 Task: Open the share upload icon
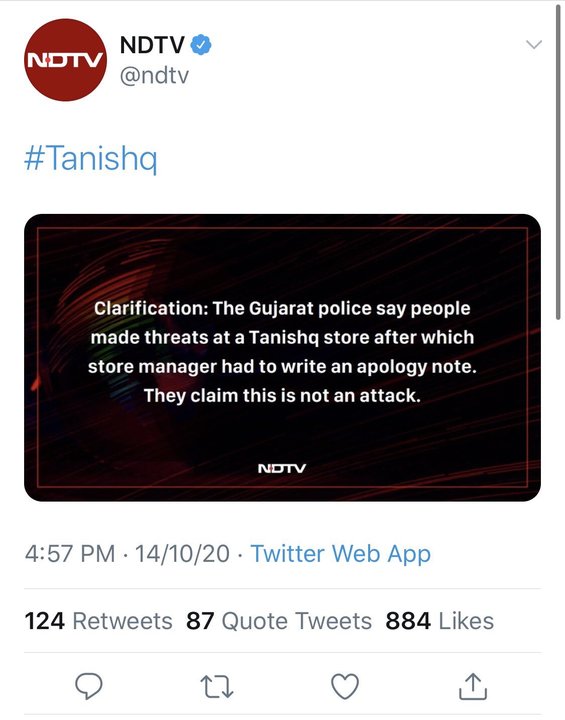click(473, 686)
